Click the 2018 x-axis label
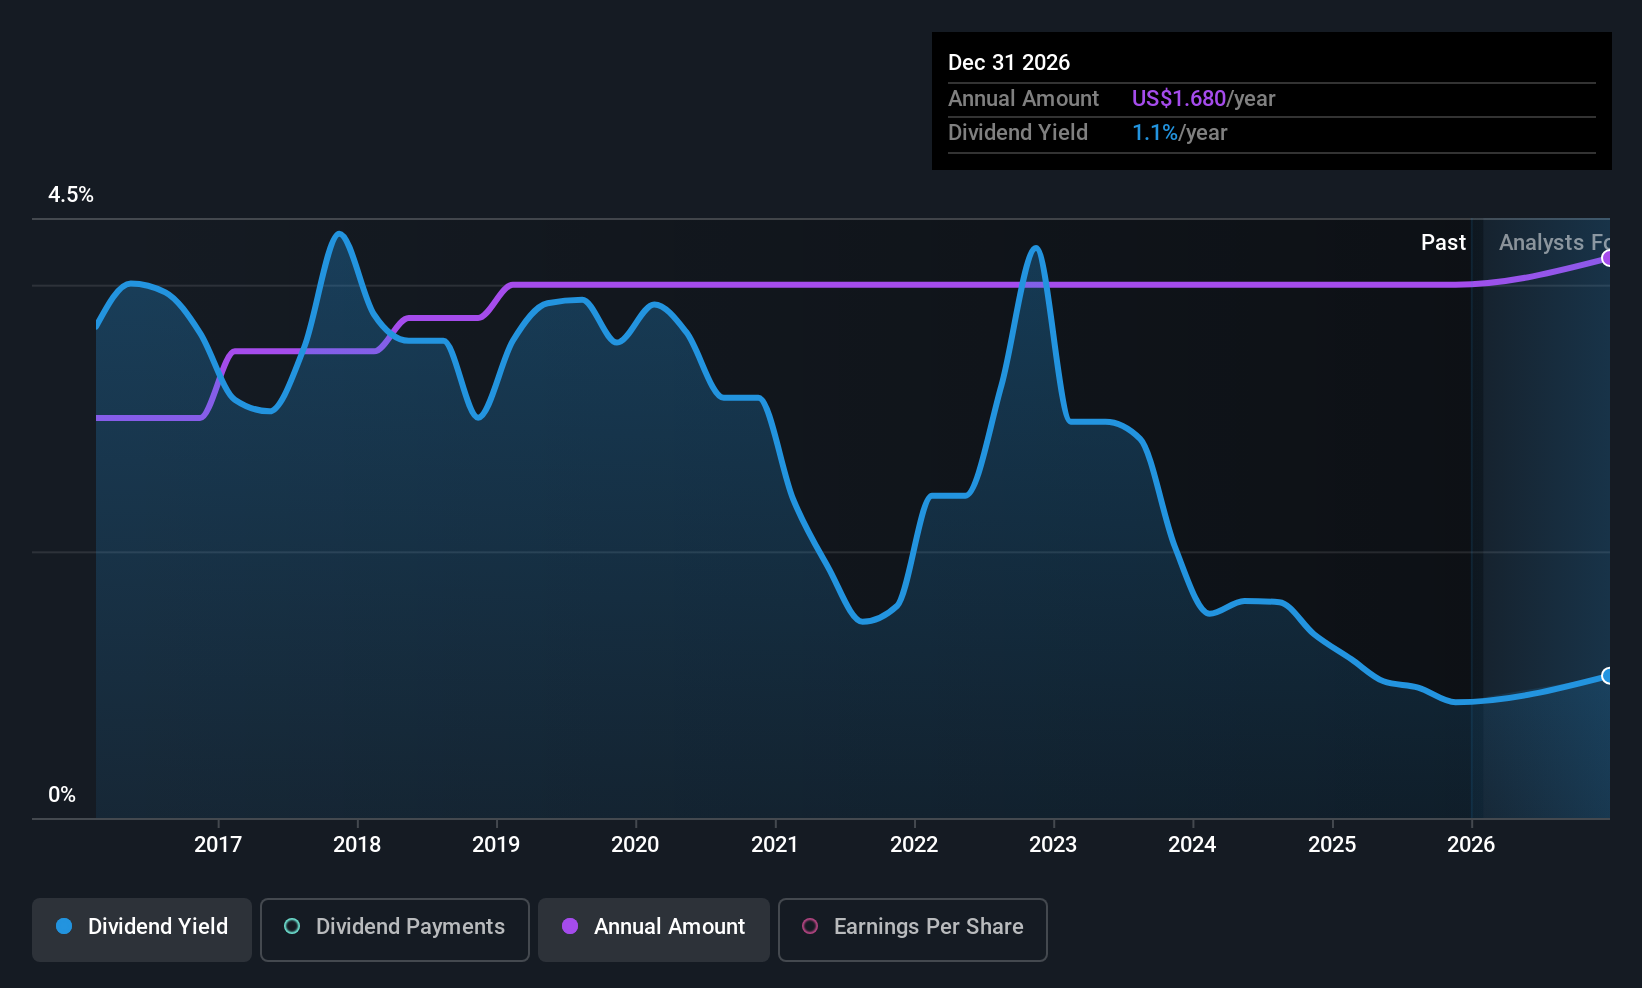 click(357, 844)
